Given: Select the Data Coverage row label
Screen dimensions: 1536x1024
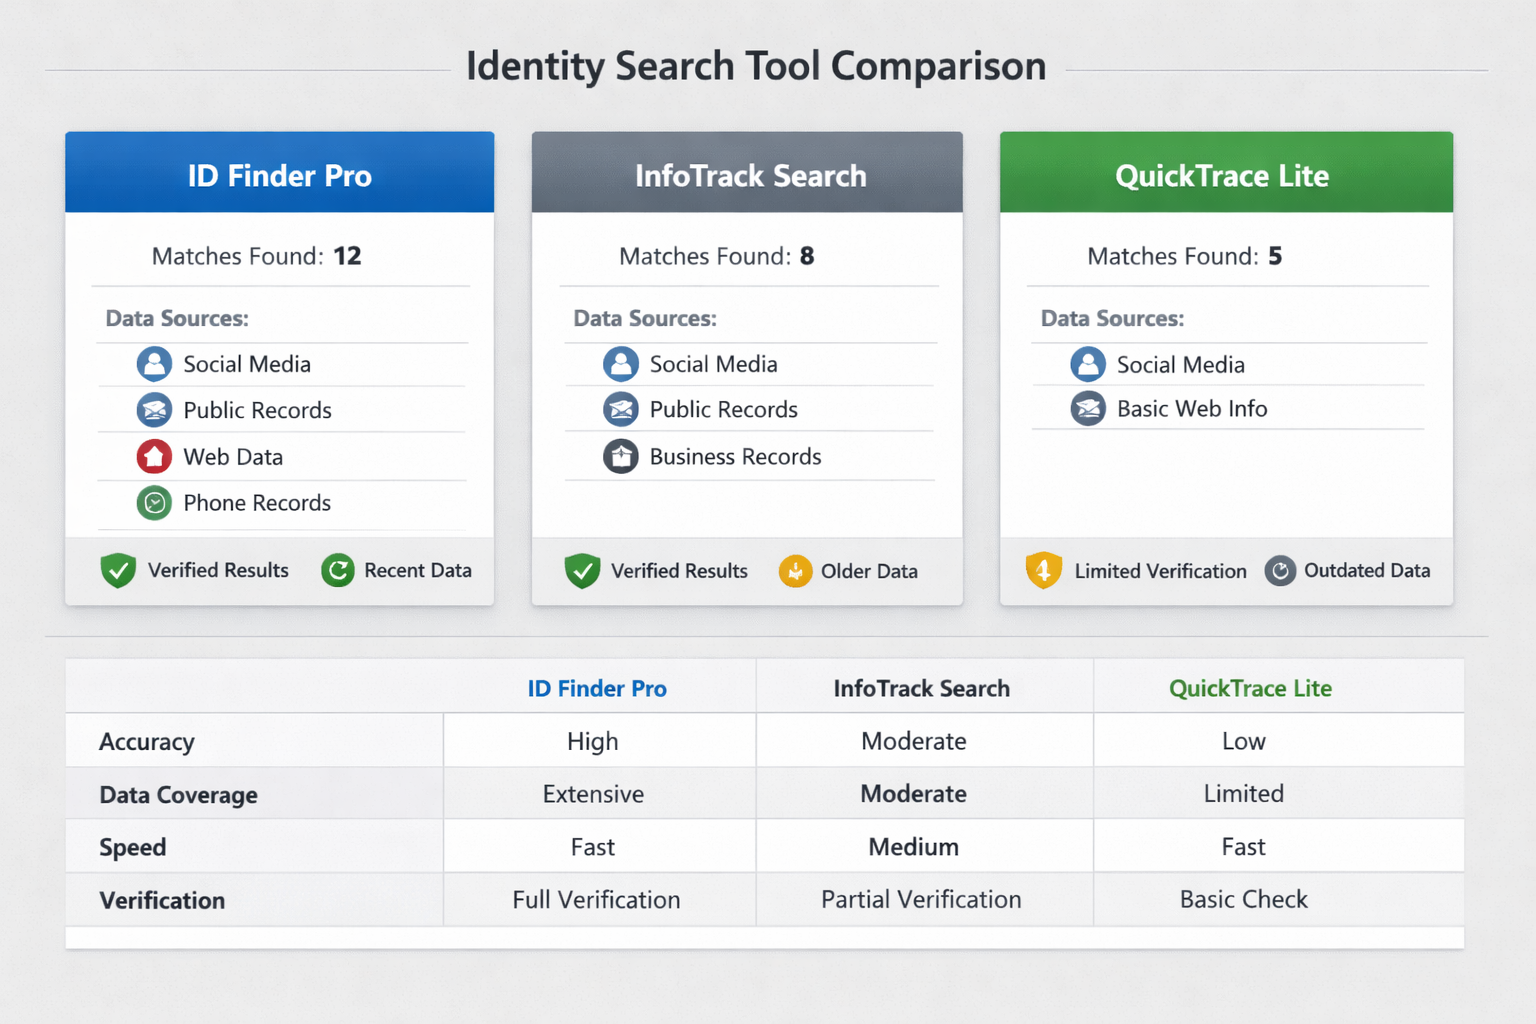Looking at the screenshot, I should point(179,795).
